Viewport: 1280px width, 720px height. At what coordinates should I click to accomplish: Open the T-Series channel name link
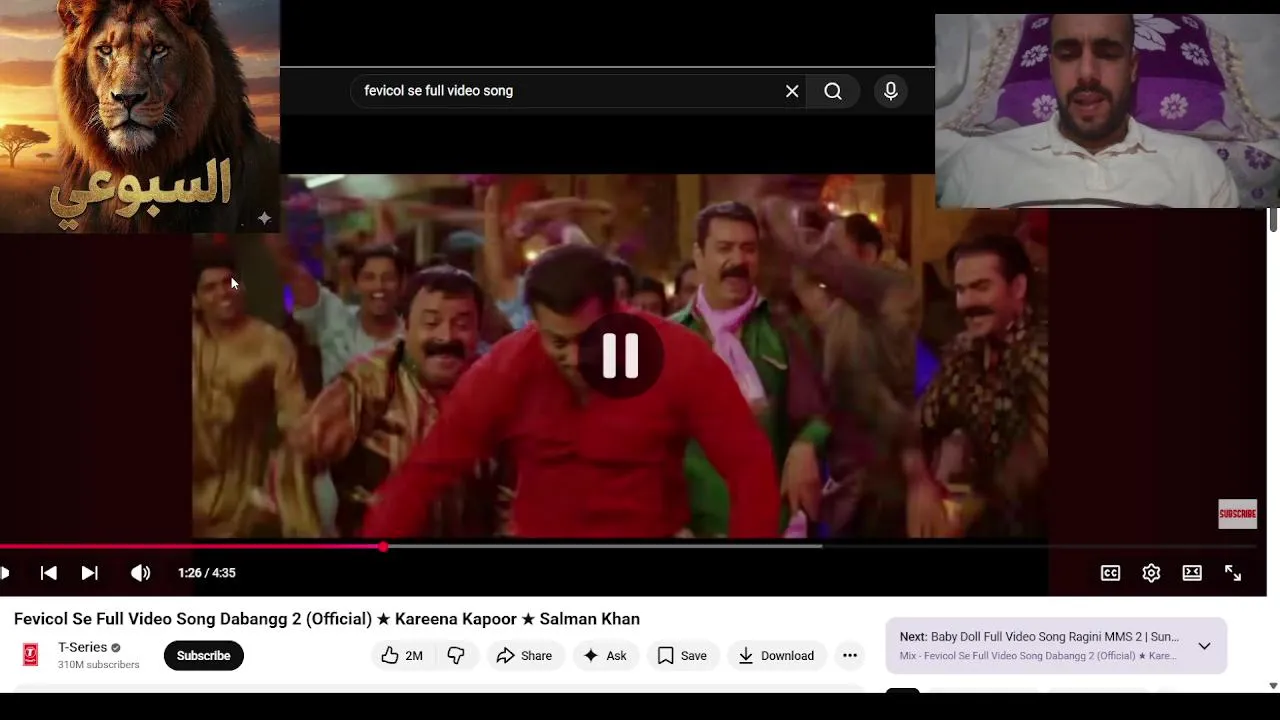point(82,647)
